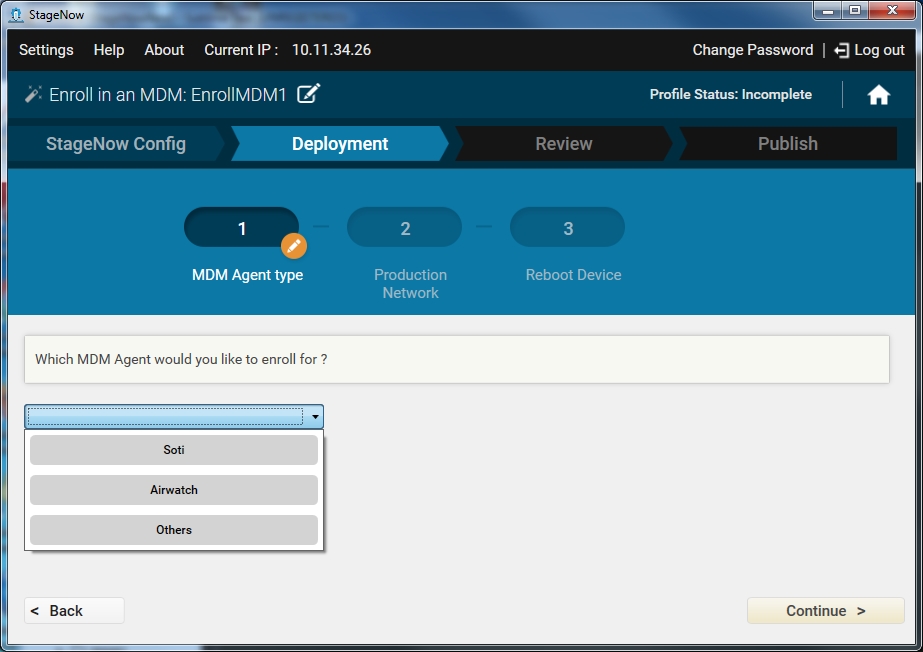923x652 pixels.
Task: Open the Help menu
Action: click(109, 50)
